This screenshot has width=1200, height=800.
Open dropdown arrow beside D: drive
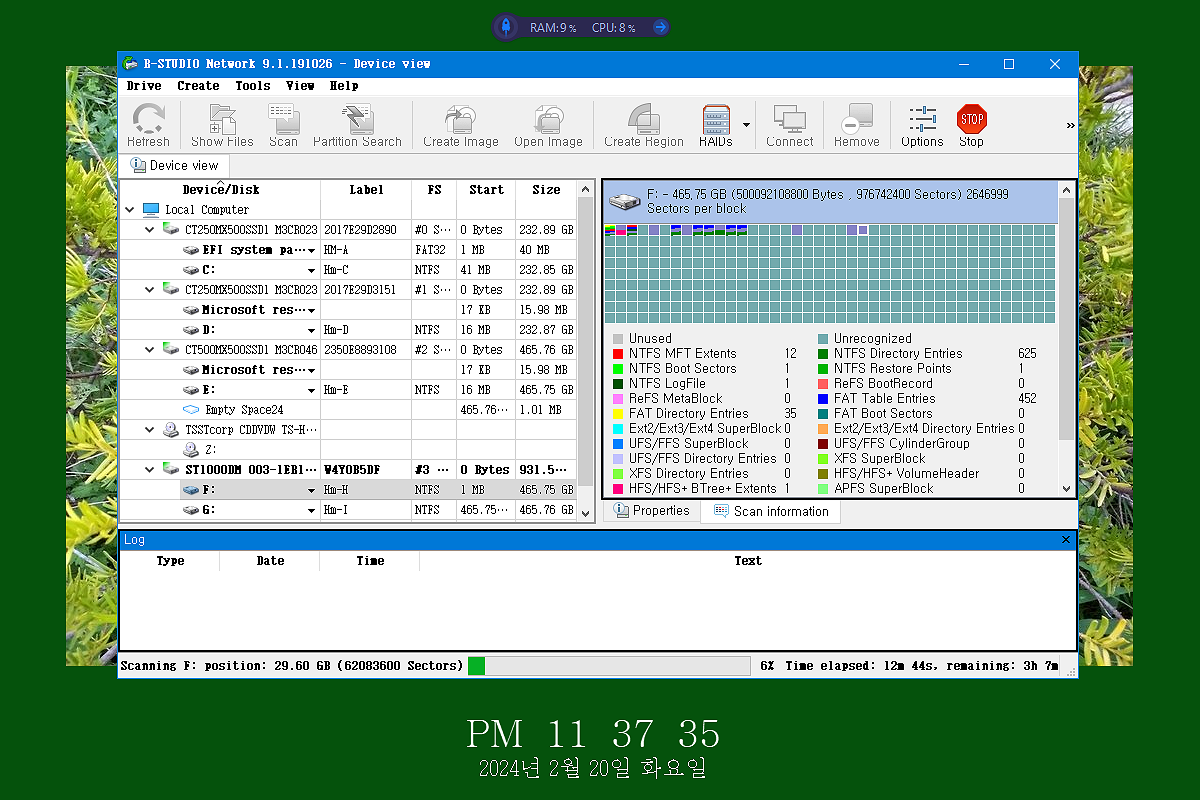pos(312,331)
